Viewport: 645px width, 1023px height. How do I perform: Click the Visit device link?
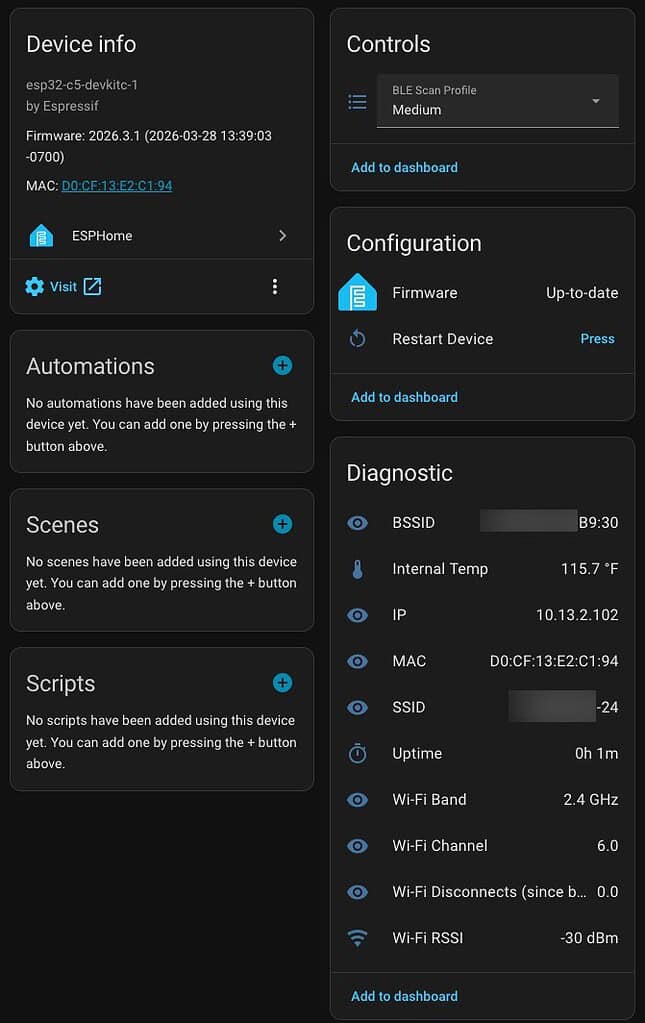pos(64,287)
